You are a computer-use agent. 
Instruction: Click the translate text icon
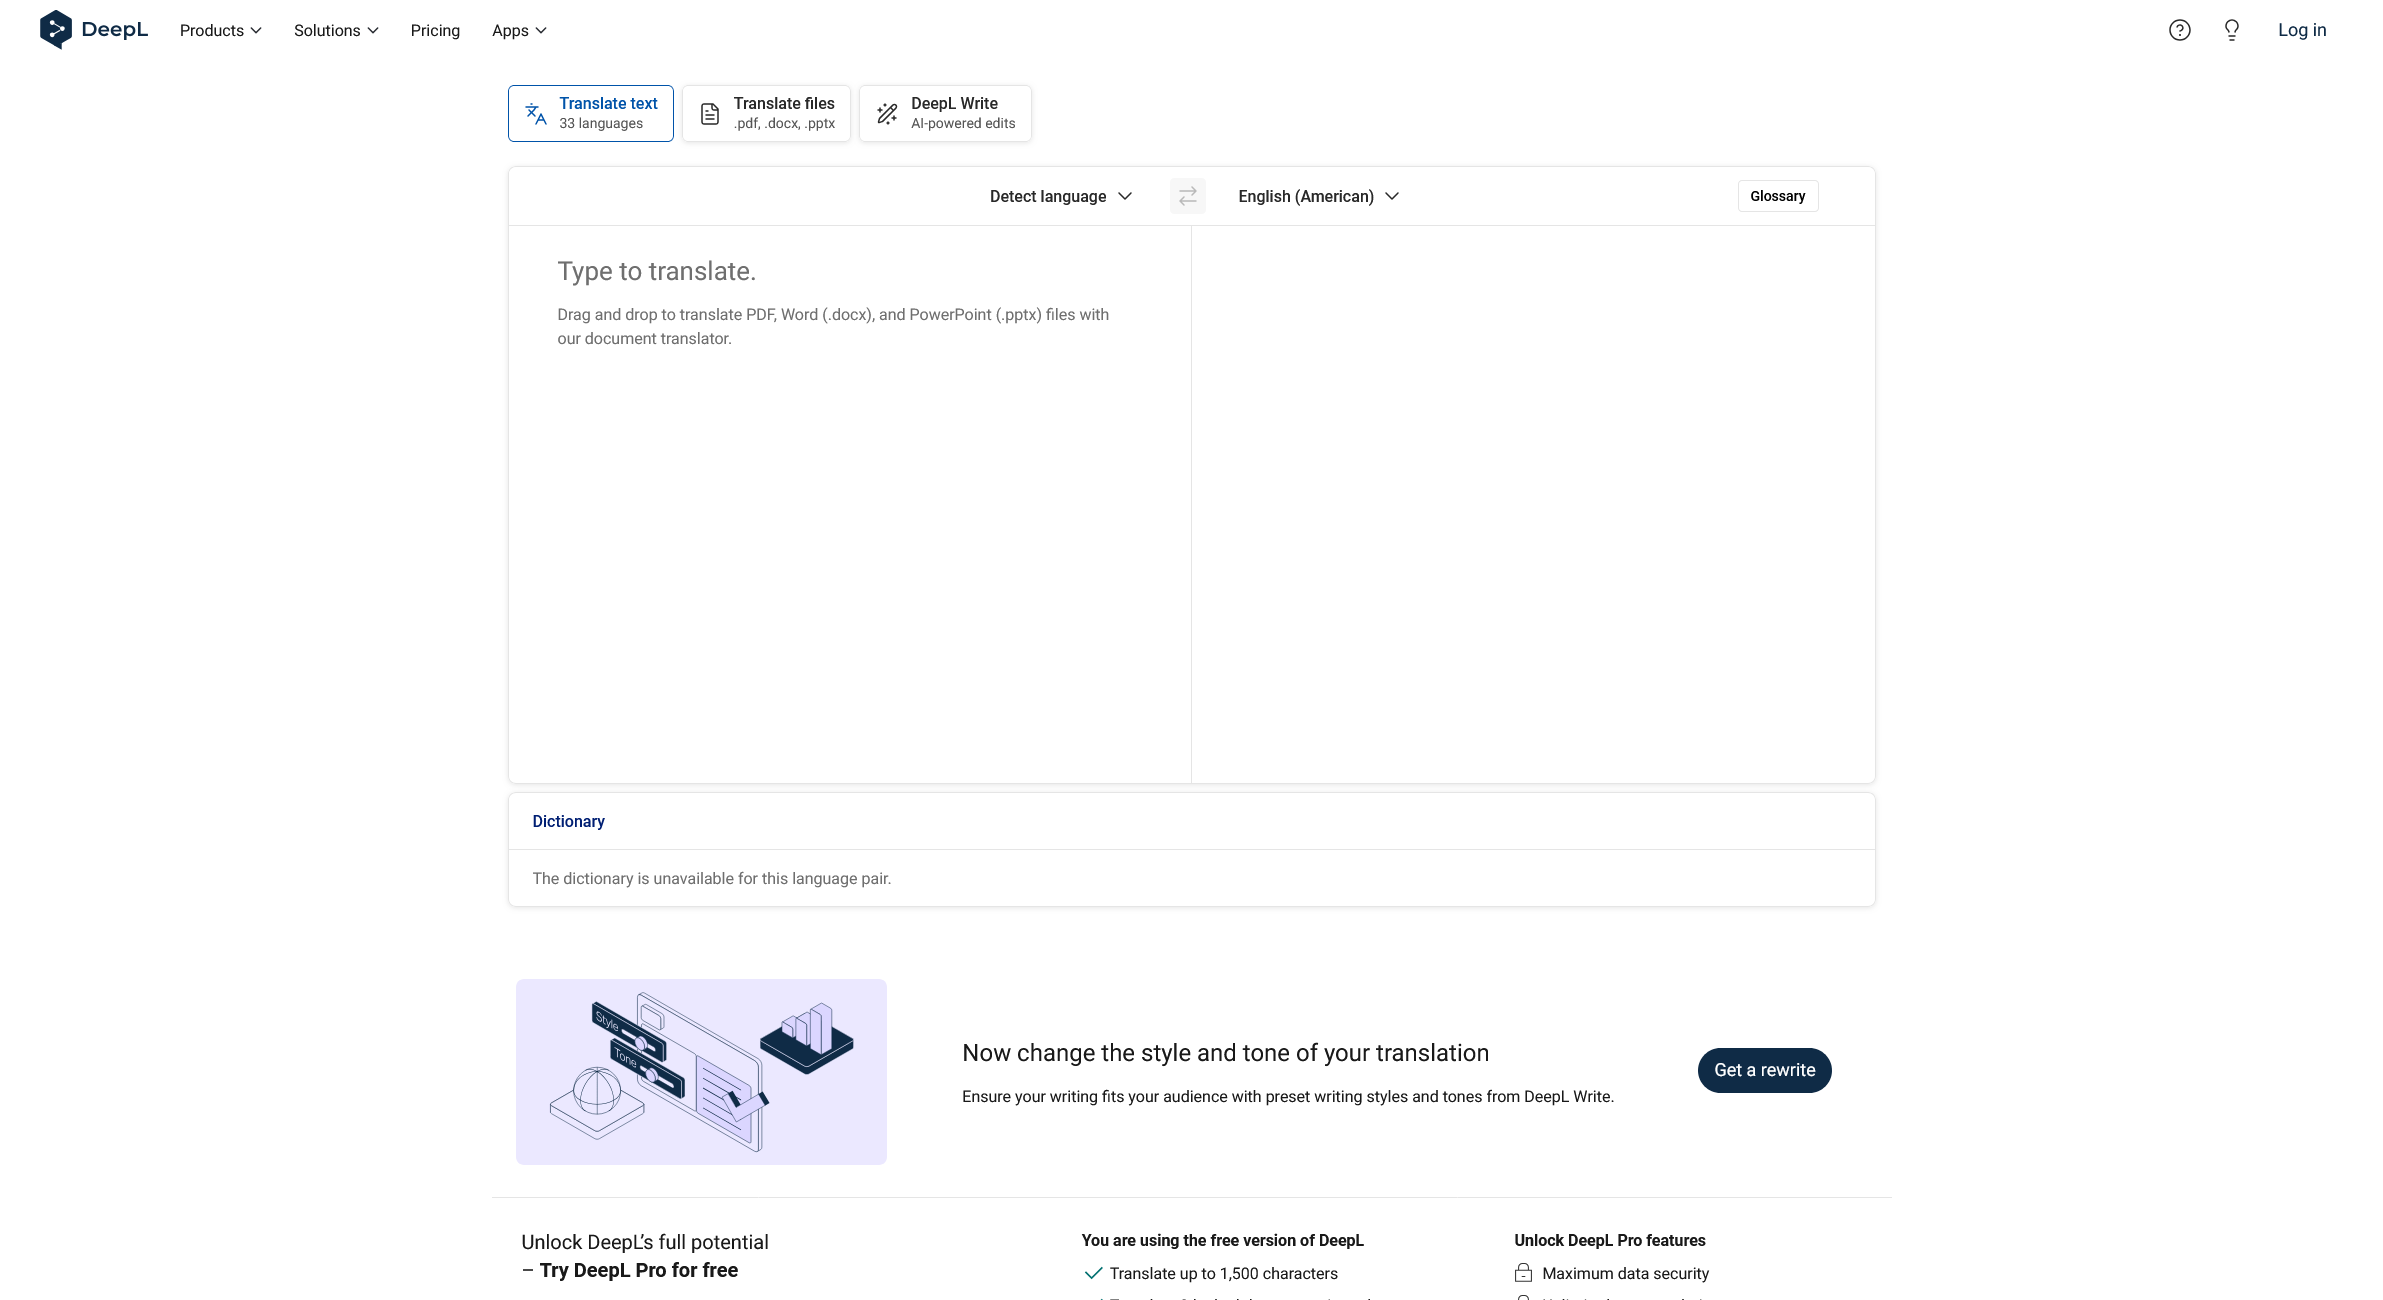tap(536, 114)
